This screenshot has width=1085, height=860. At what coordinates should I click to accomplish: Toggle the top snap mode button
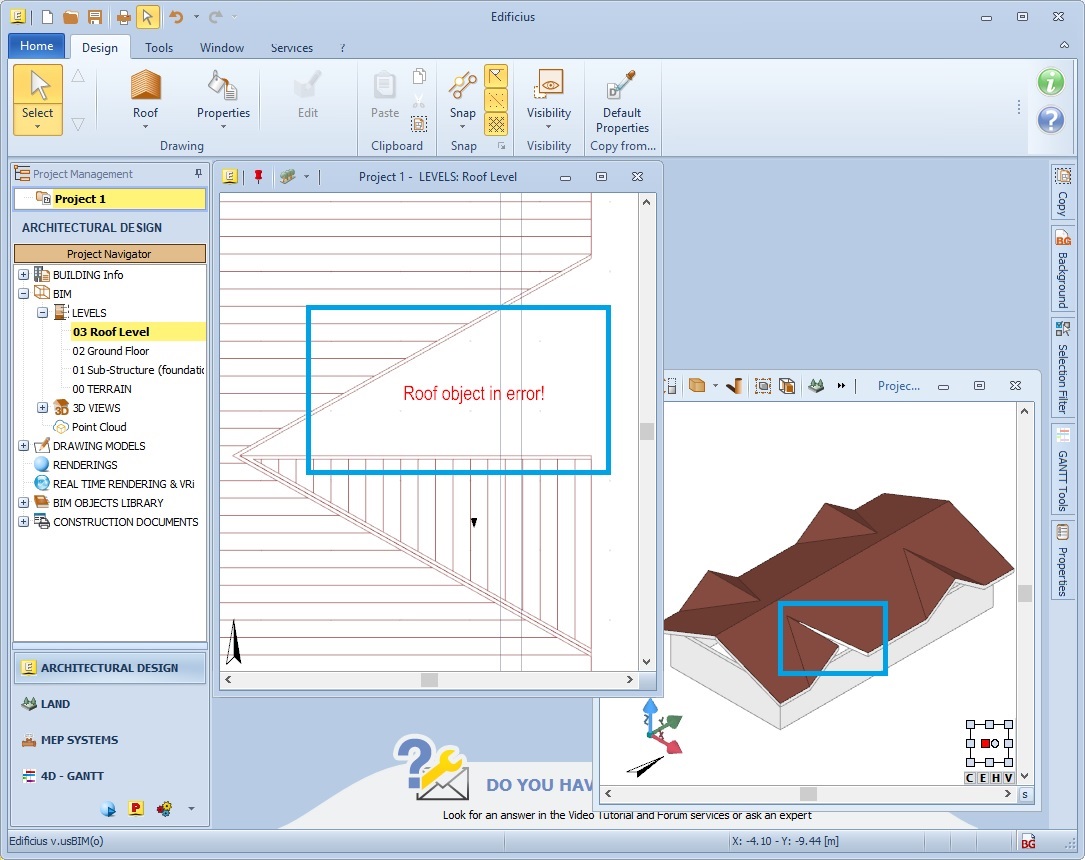[x=496, y=76]
